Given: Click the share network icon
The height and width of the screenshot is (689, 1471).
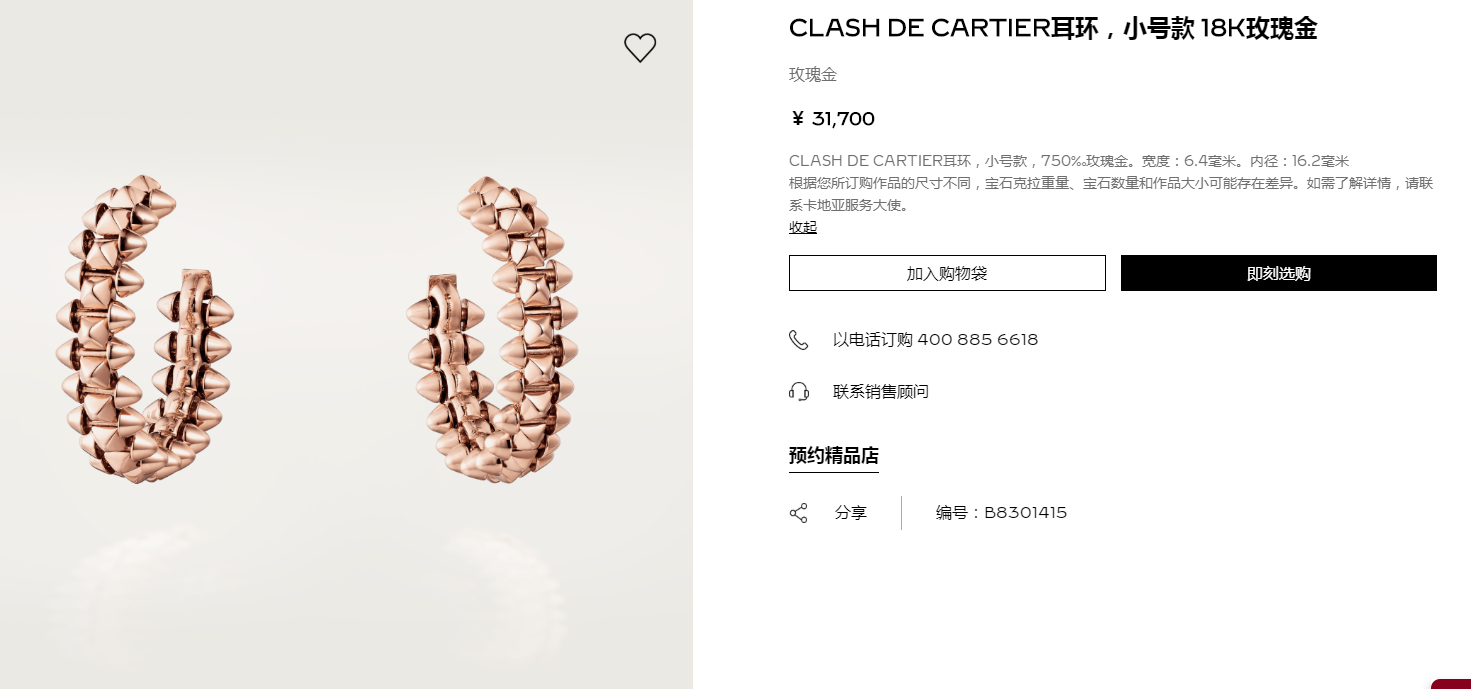Looking at the screenshot, I should click(798, 513).
